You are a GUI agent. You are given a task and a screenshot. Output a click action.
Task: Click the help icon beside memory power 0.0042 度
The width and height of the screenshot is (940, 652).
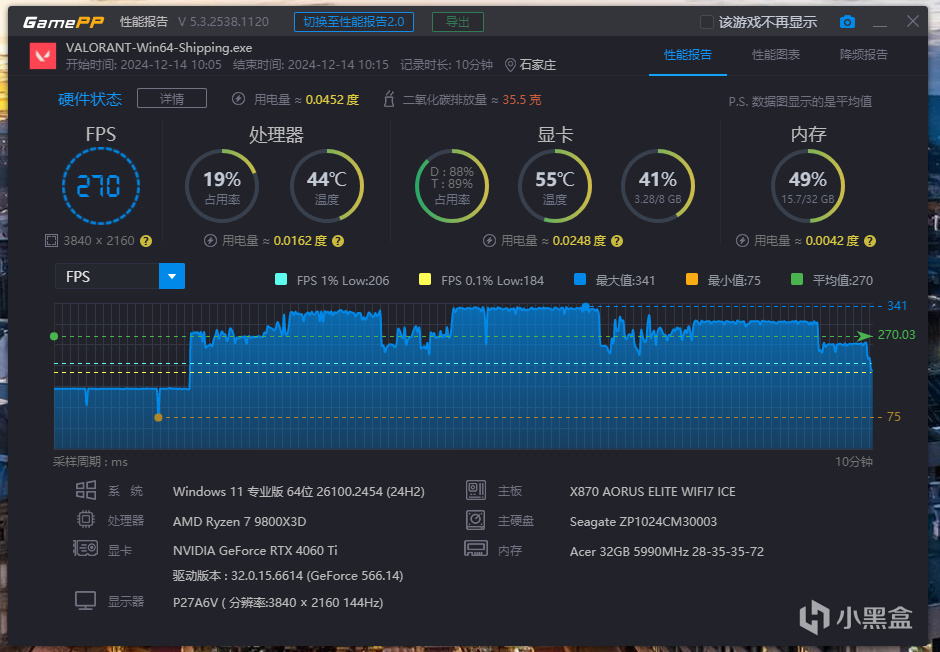coord(870,241)
